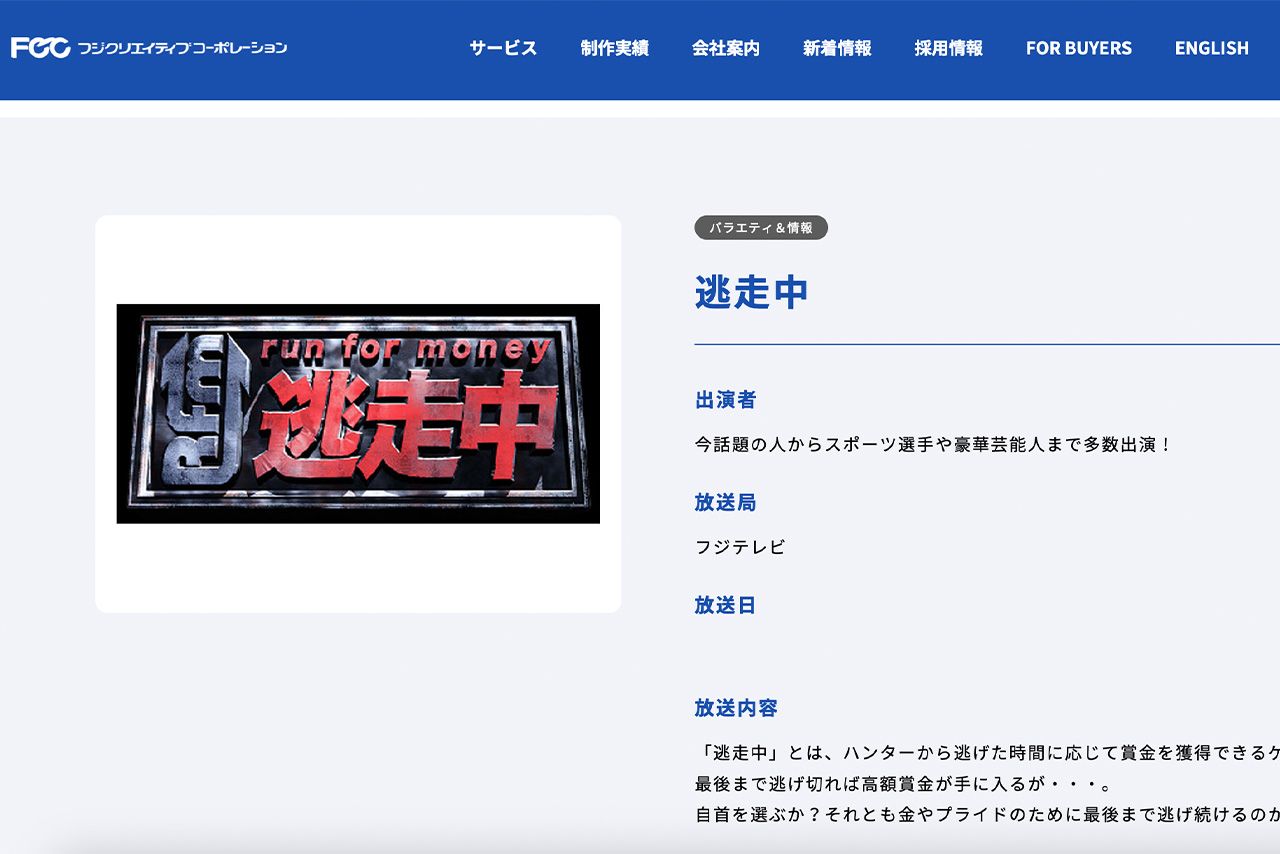Open the 制作実績 page

(614, 48)
